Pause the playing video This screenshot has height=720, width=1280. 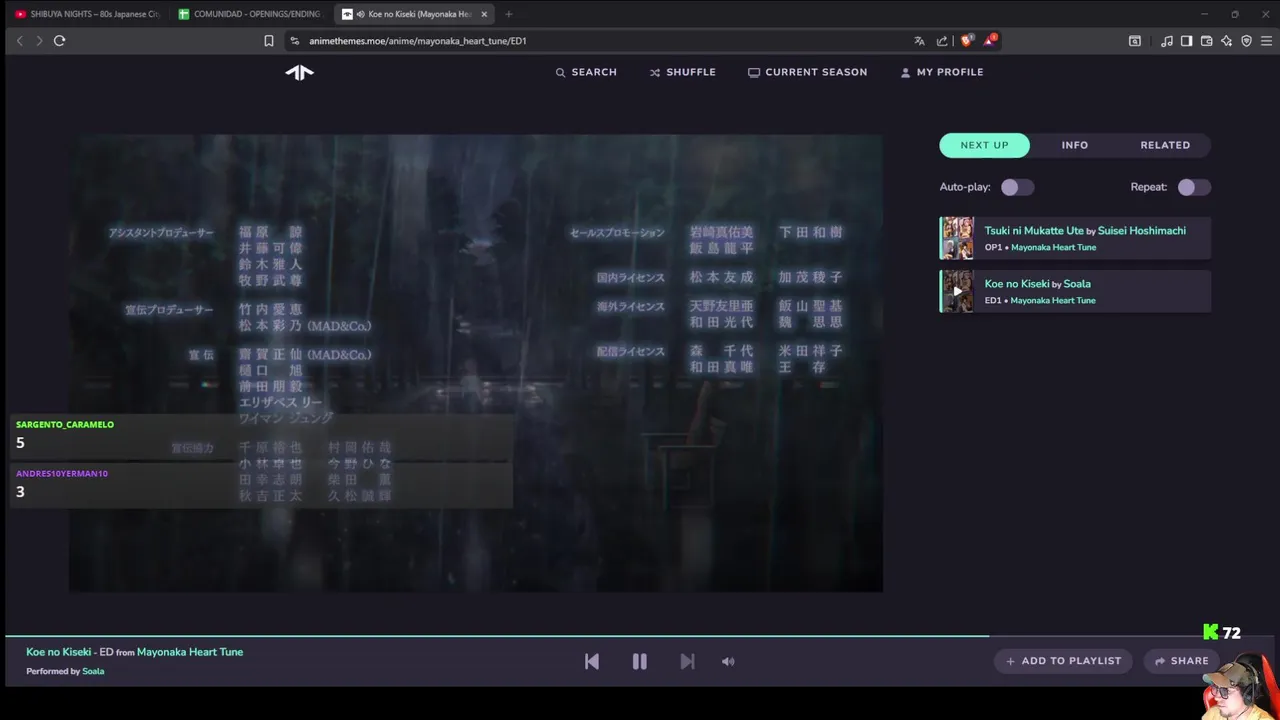point(640,661)
